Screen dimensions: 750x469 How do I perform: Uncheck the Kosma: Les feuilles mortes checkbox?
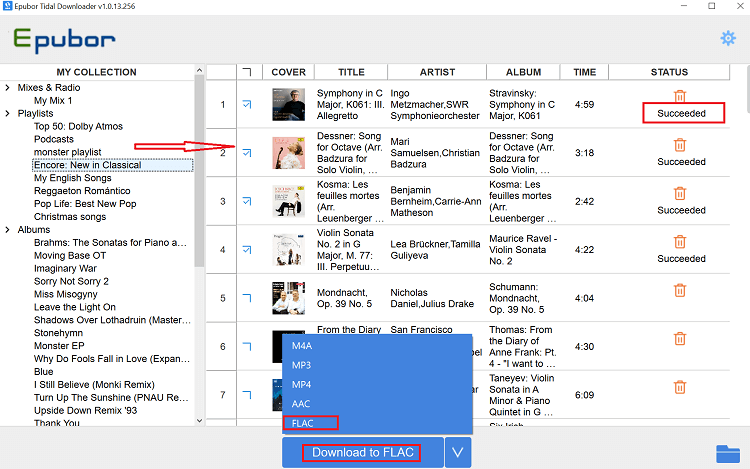(x=247, y=201)
